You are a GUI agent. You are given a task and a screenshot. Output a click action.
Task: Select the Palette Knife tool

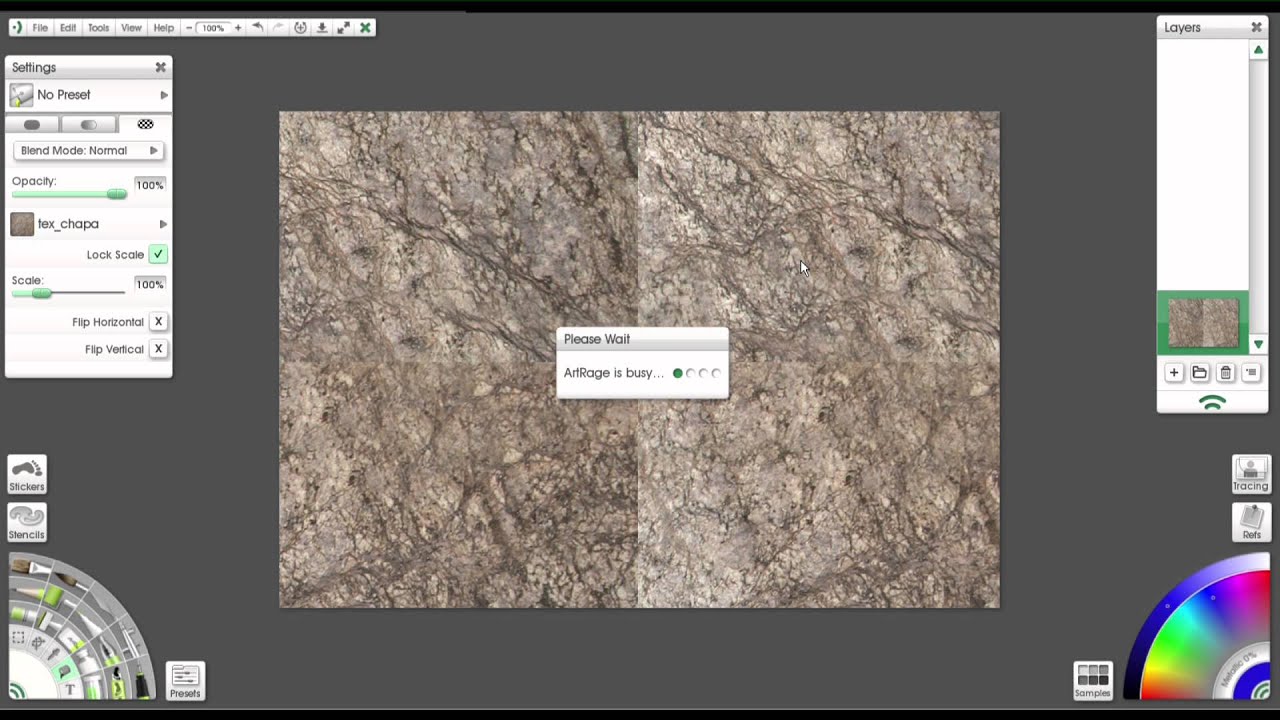pos(104,603)
